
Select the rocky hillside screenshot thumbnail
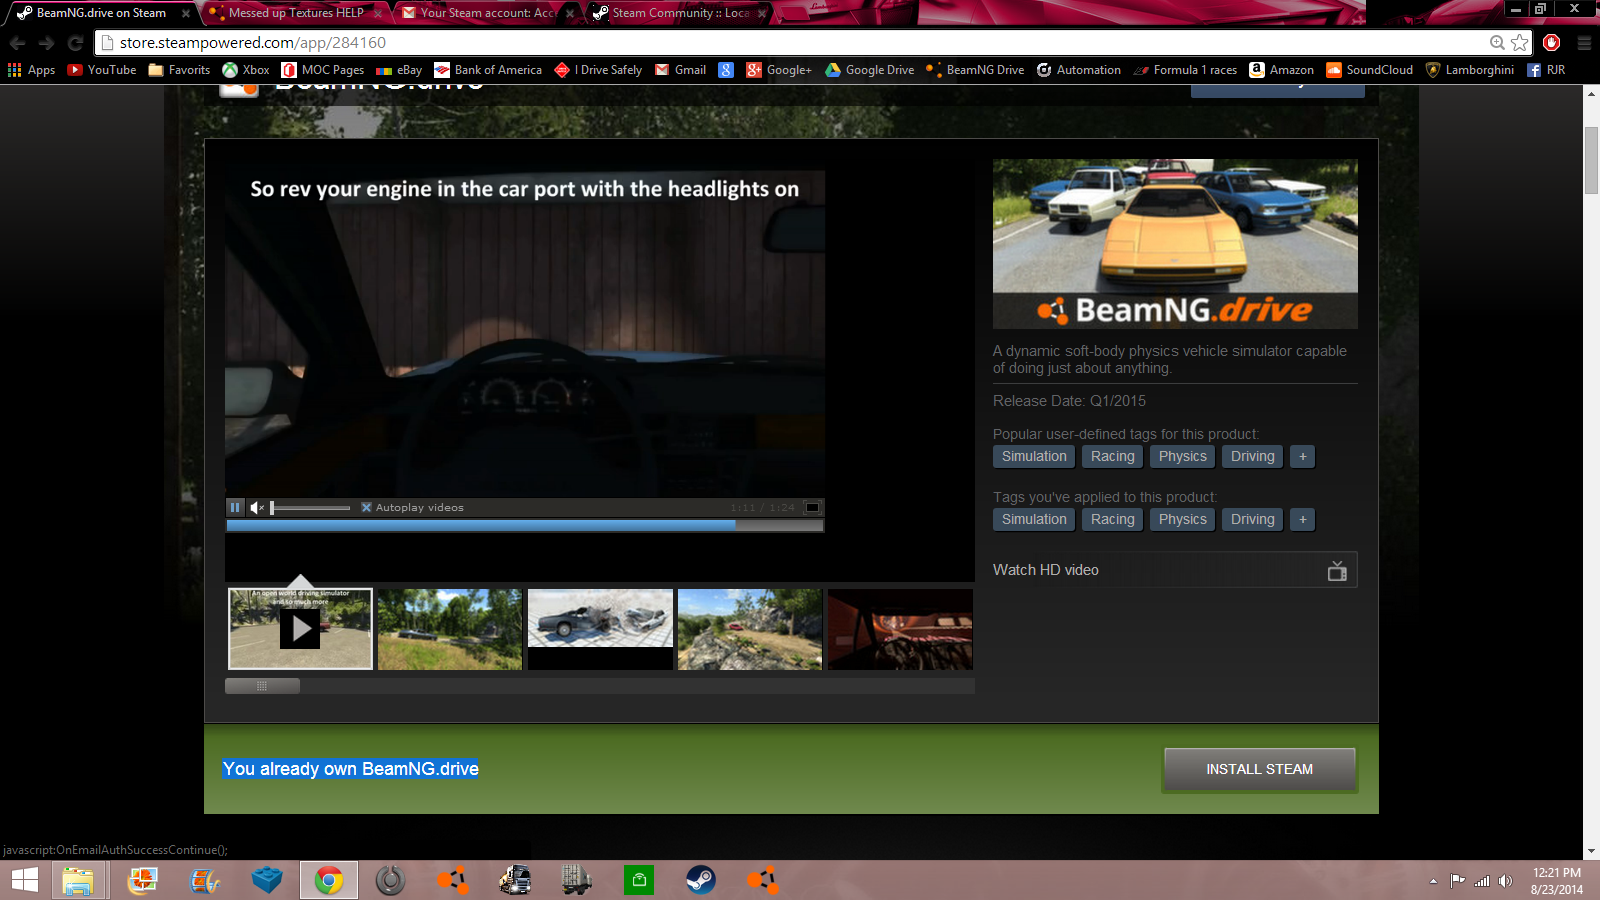[750, 629]
